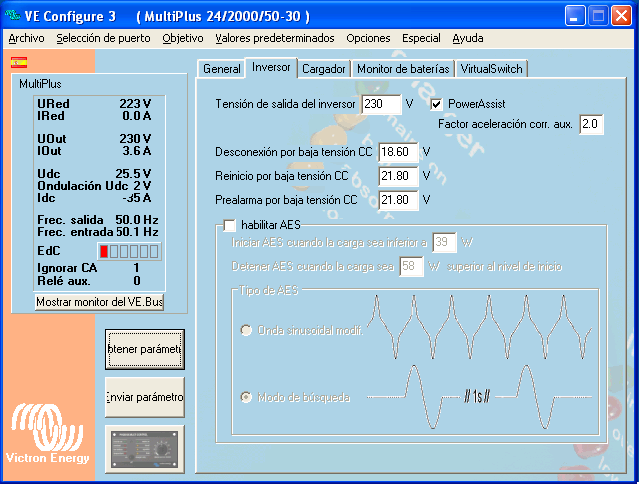Open the Valores predeterminados menu
The image size is (639, 484).
pyautogui.click(x=275, y=38)
